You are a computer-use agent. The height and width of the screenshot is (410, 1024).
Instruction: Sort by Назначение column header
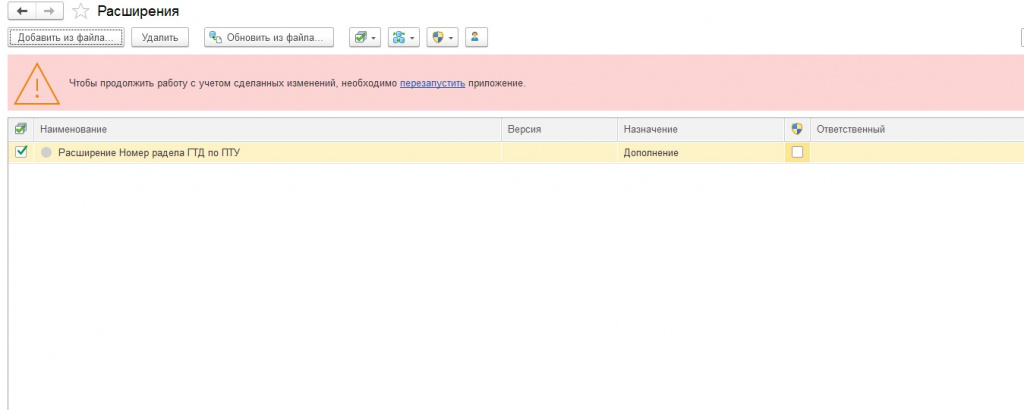click(x=701, y=129)
